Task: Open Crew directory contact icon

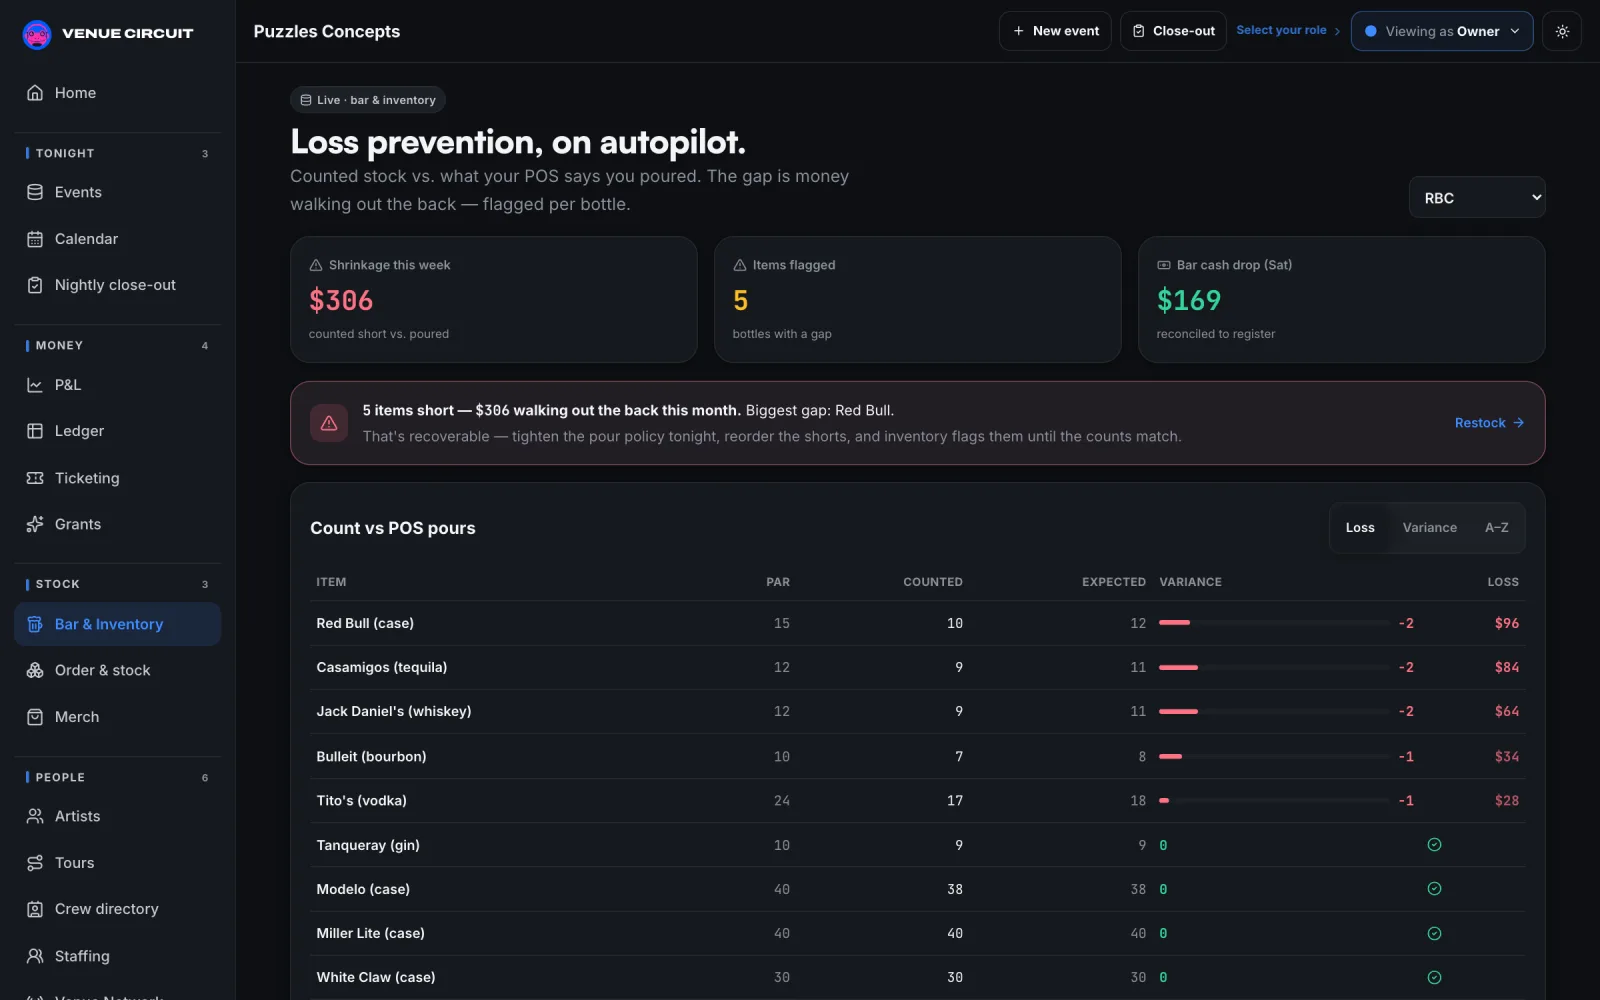Action: (x=35, y=909)
